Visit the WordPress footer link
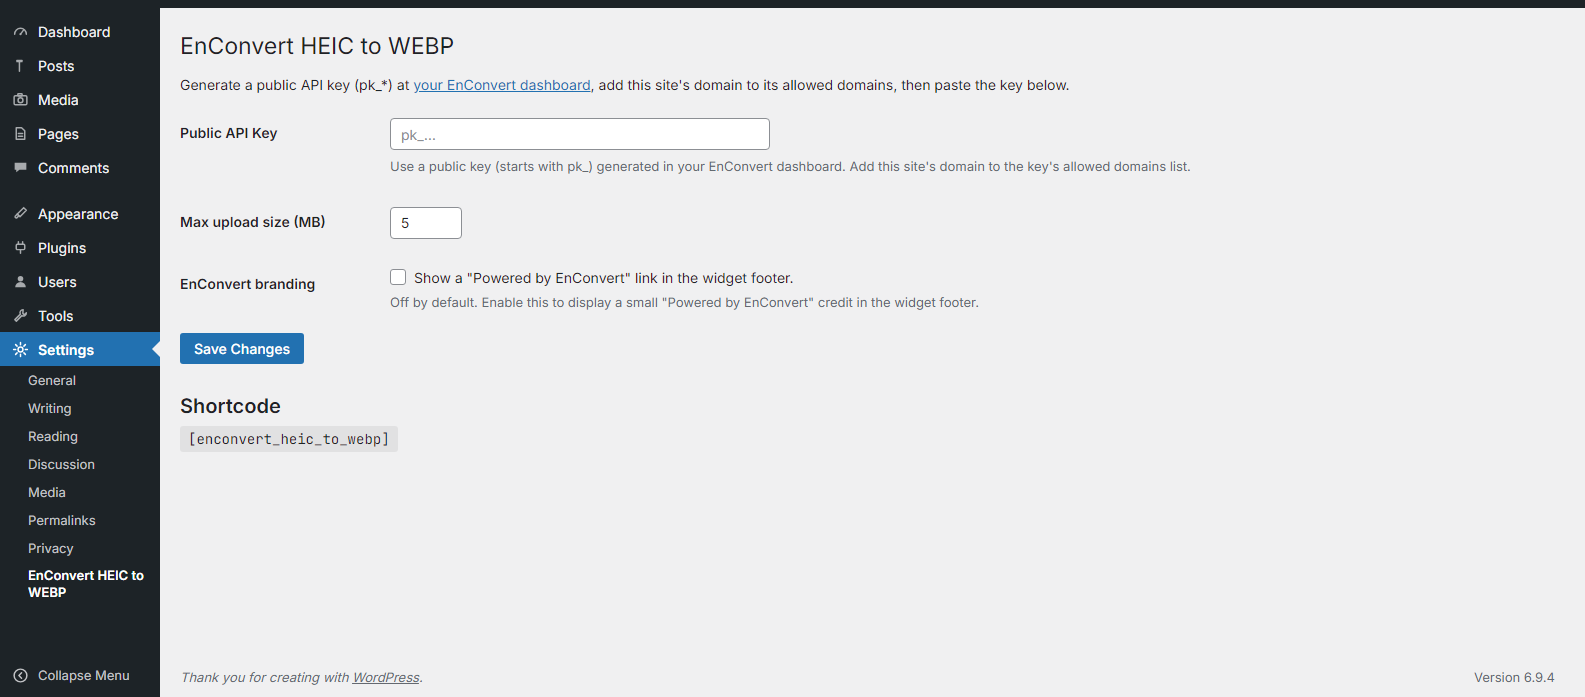Viewport: 1585px width, 697px height. point(386,677)
